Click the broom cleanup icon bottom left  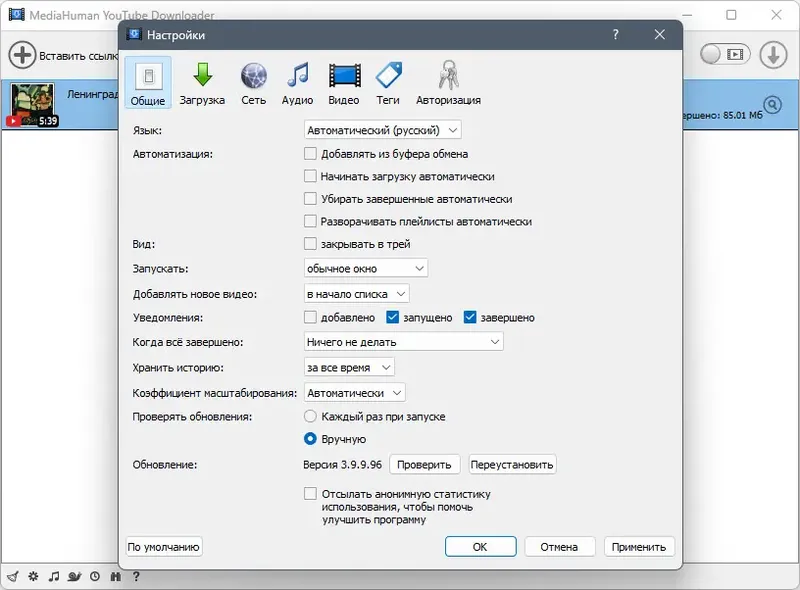[x=13, y=577]
